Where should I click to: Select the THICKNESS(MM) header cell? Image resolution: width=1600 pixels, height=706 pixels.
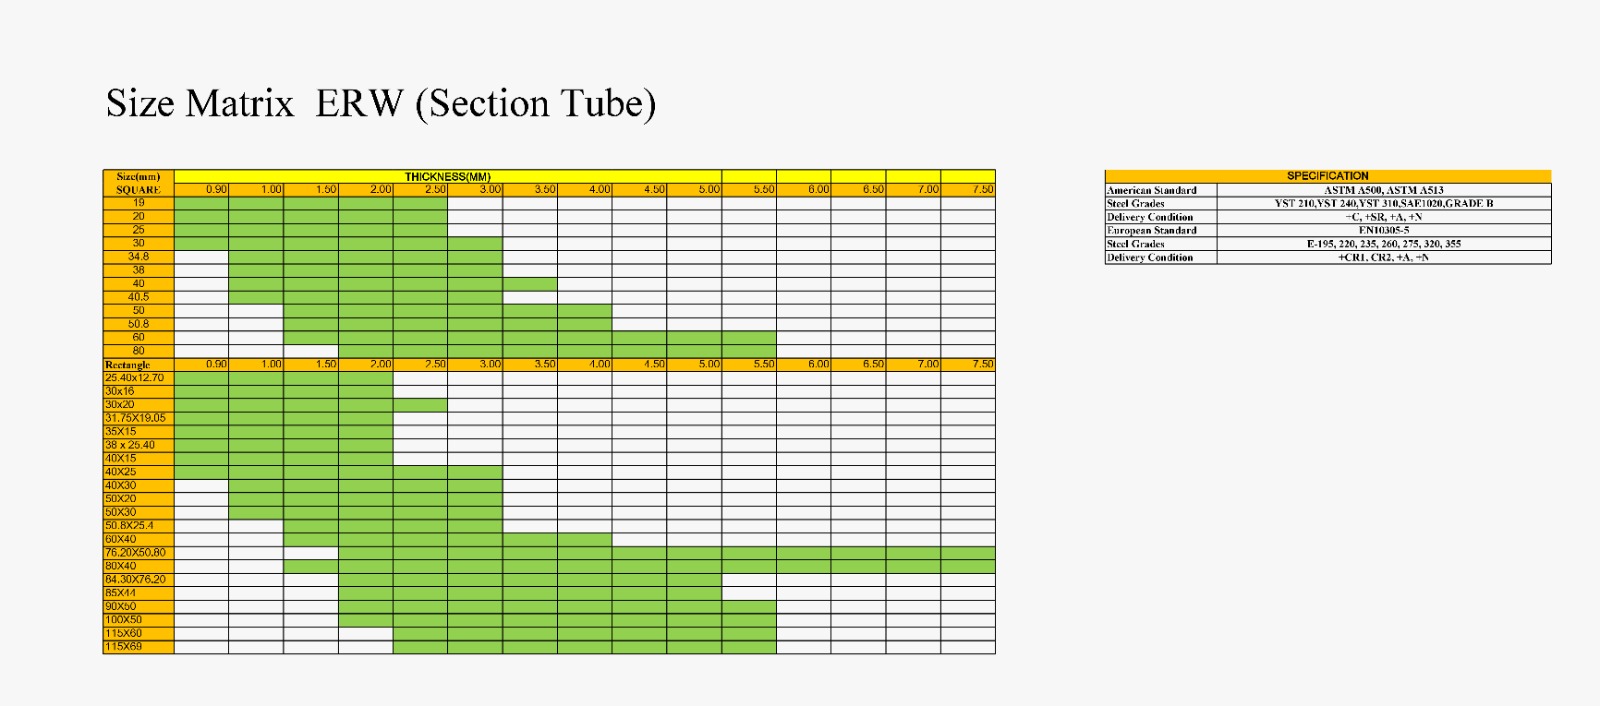(448, 176)
